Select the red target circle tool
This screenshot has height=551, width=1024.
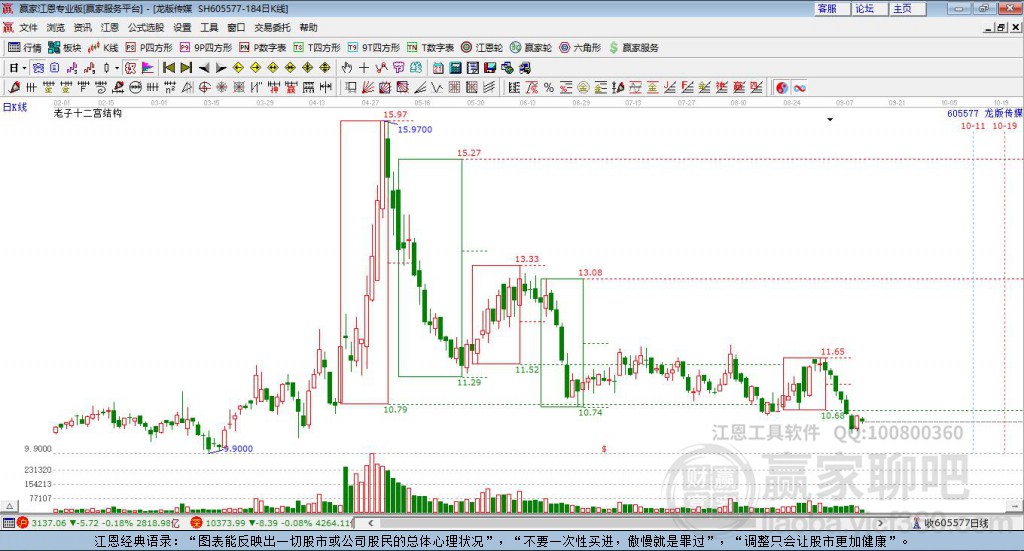pyautogui.click(x=204, y=87)
